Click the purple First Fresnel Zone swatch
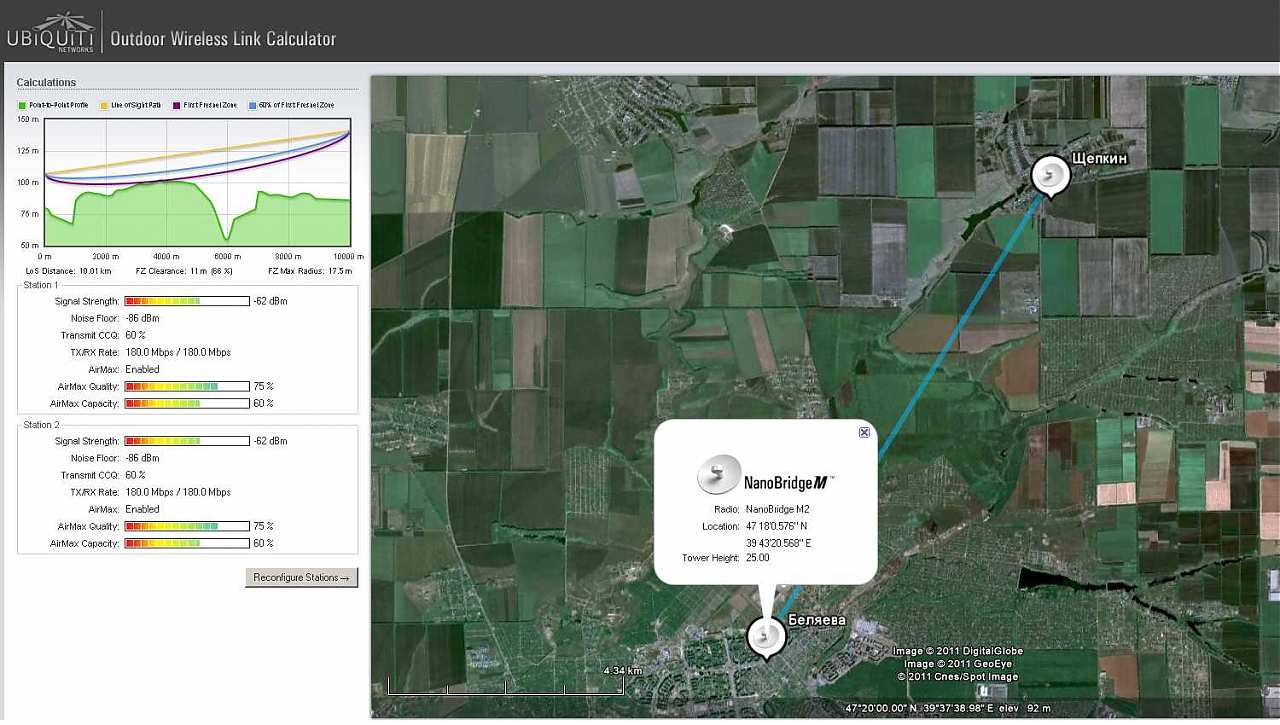 (176, 105)
